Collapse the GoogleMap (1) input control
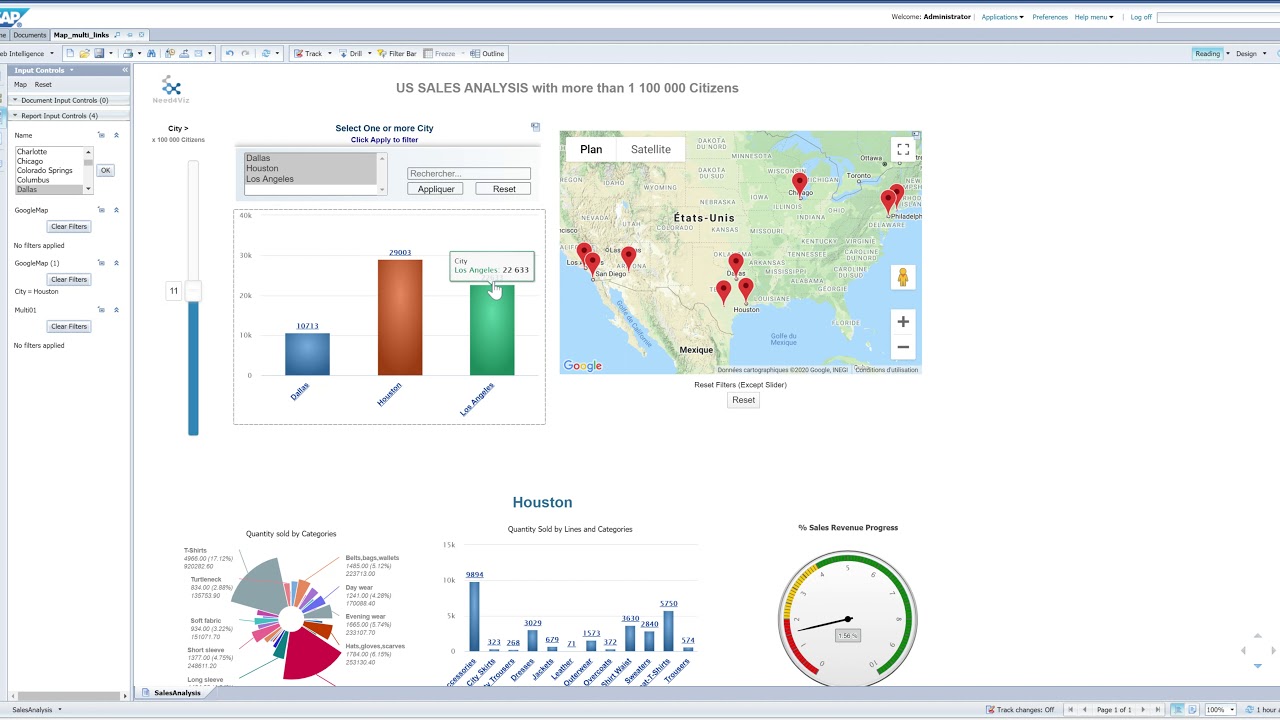This screenshot has height=720, width=1280. coord(116,263)
